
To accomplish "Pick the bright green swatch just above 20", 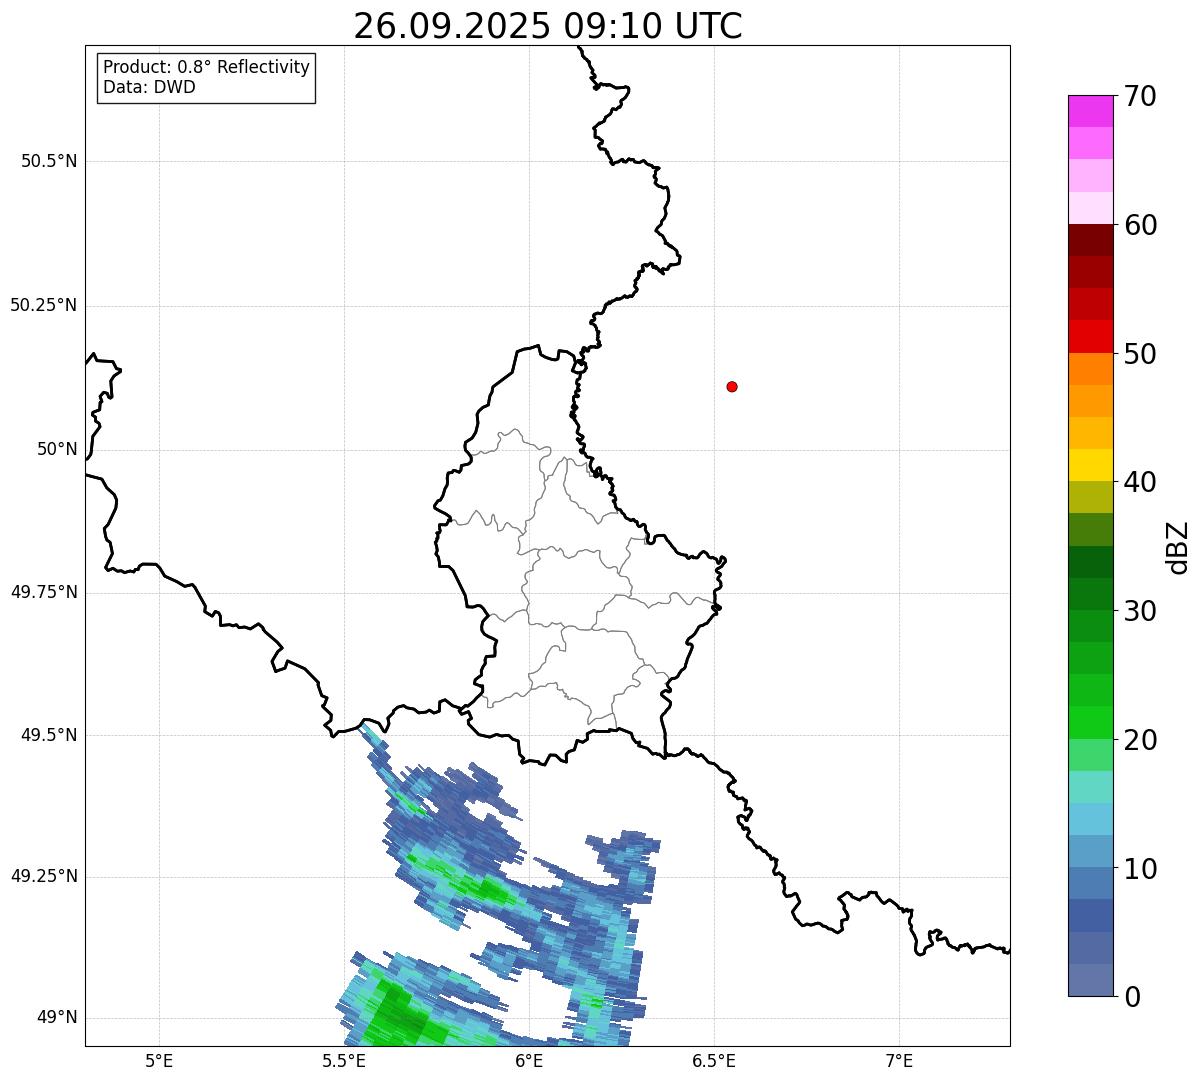I will click(x=1090, y=723).
